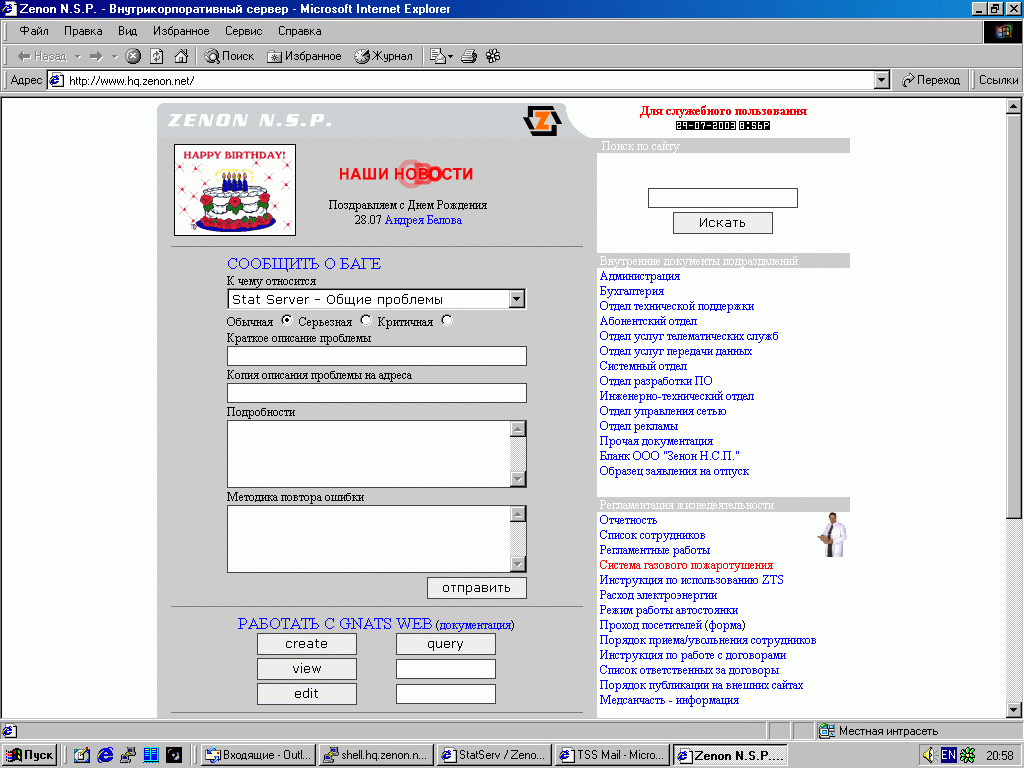Viewport: 1024px width, 768px height.
Task: Open the Избранное menu
Action: [x=181, y=31]
